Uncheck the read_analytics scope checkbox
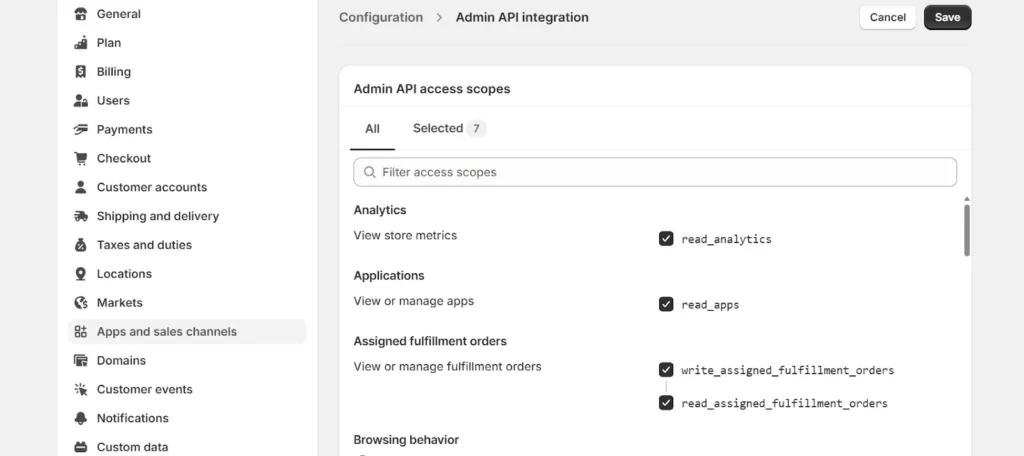The height and width of the screenshot is (456, 1024). [x=666, y=239]
